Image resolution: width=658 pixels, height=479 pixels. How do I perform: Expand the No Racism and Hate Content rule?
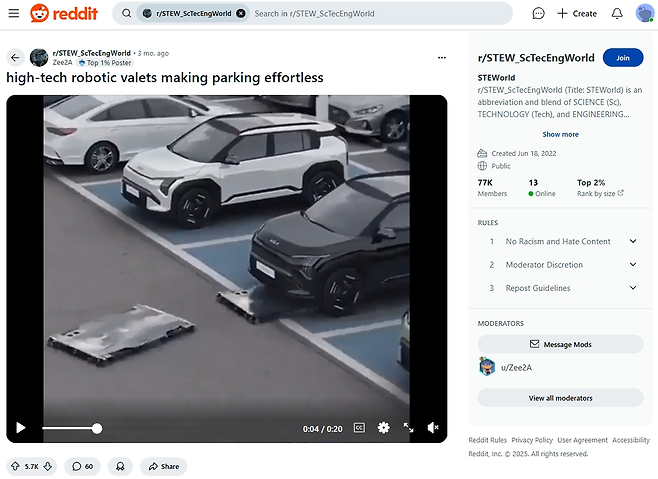click(x=632, y=241)
